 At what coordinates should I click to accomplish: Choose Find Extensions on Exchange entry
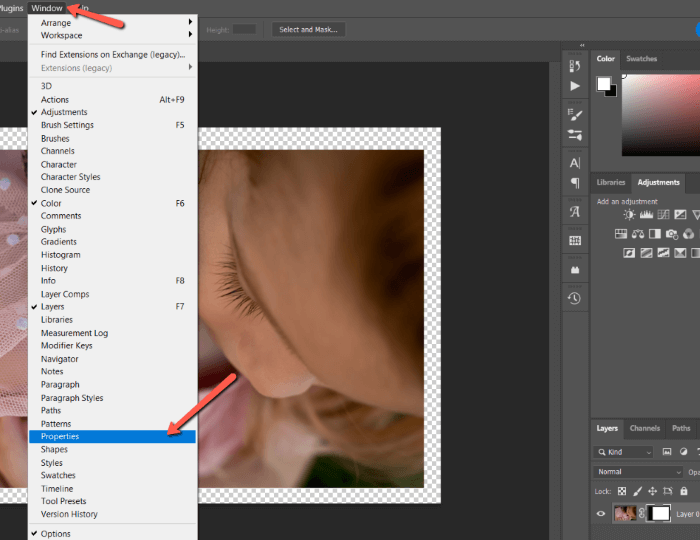tap(112, 54)
